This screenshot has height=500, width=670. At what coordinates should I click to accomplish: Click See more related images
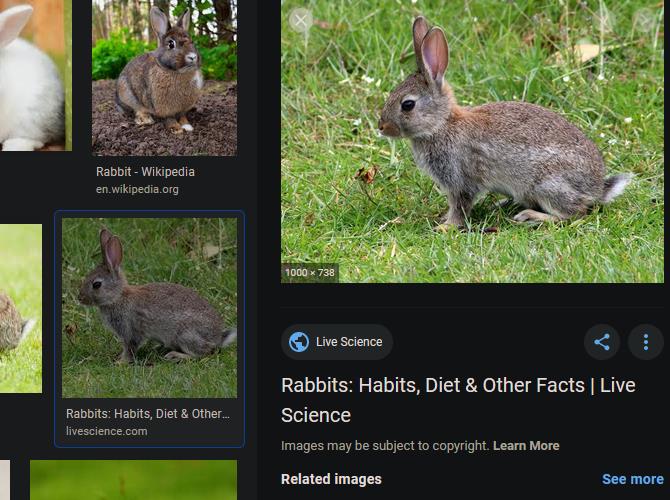click(x=632, y=480)
